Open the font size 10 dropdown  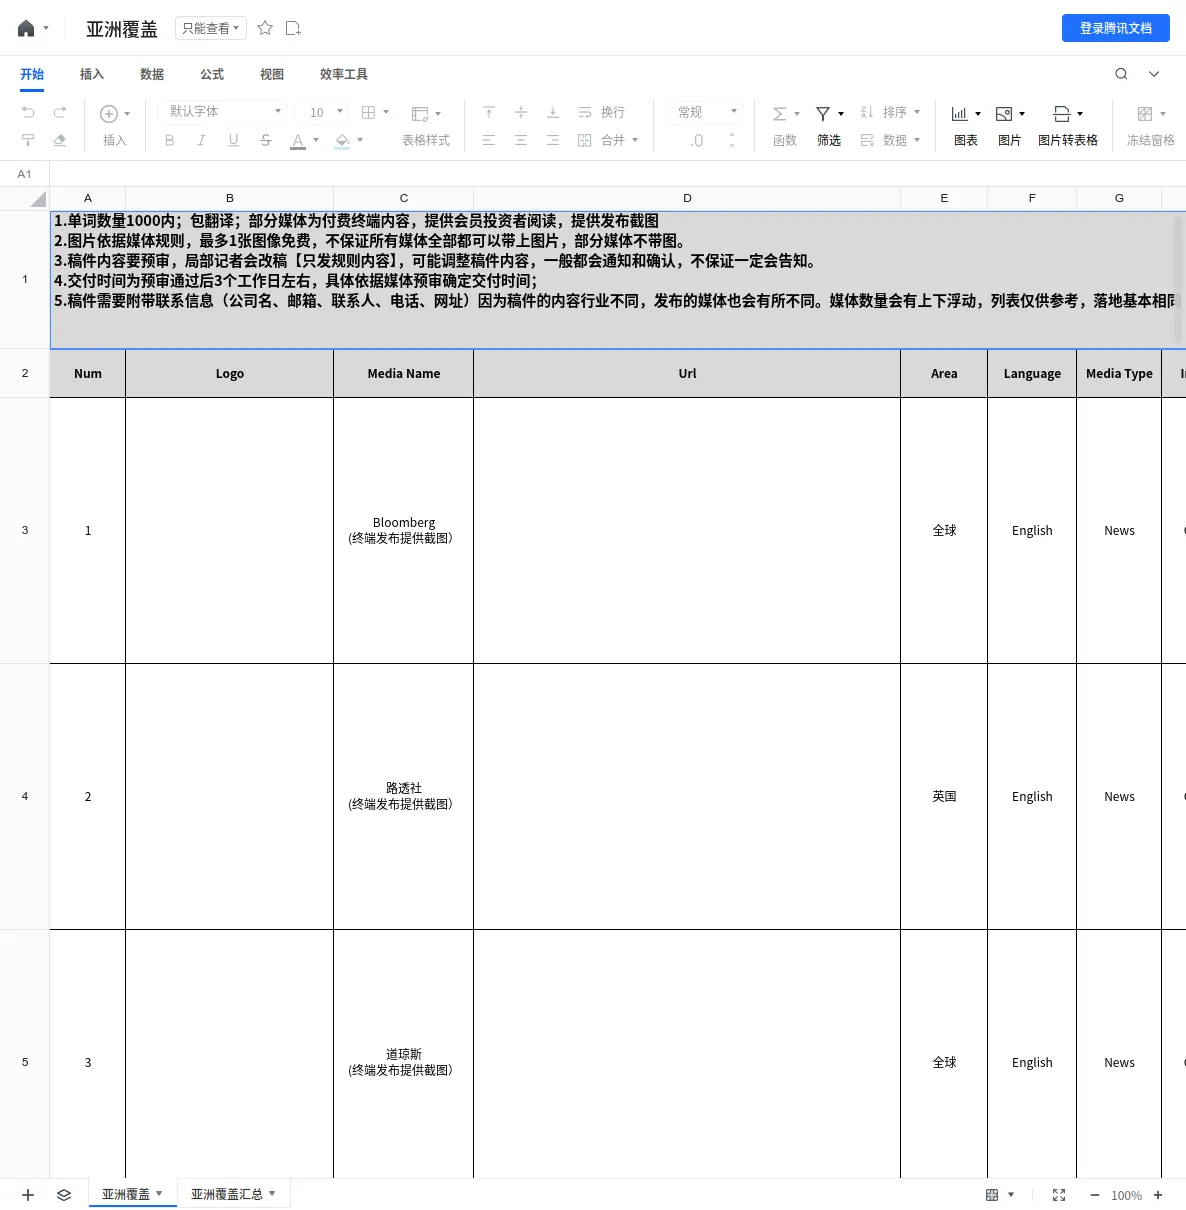(x=326, y=112)
